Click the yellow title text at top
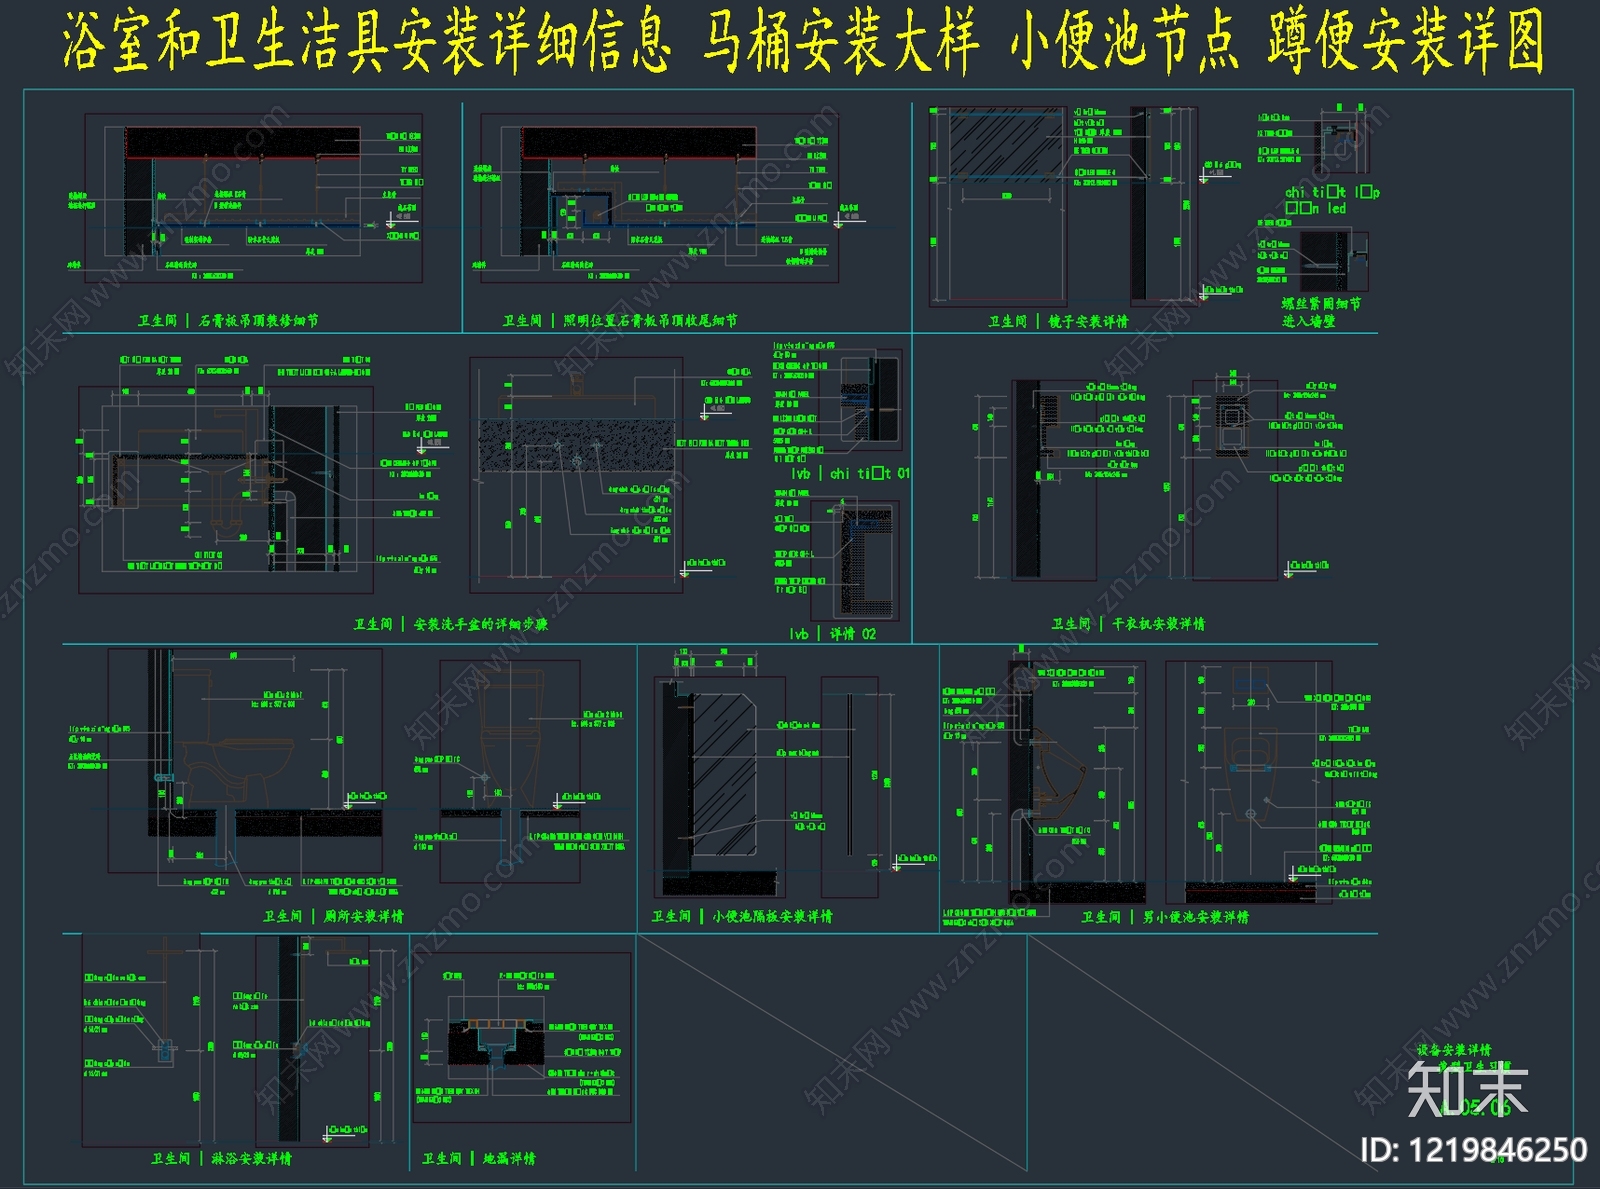This screenshot has height=1189, width=1600. (803, 42)
